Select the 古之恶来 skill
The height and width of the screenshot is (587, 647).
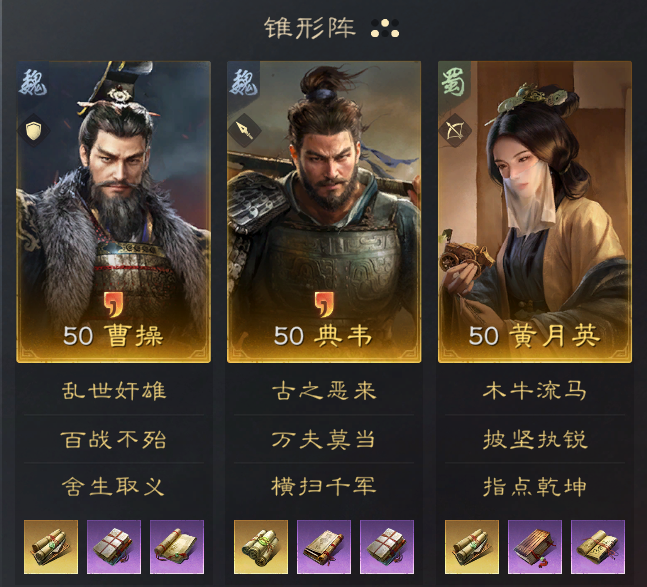pos(324,391)
